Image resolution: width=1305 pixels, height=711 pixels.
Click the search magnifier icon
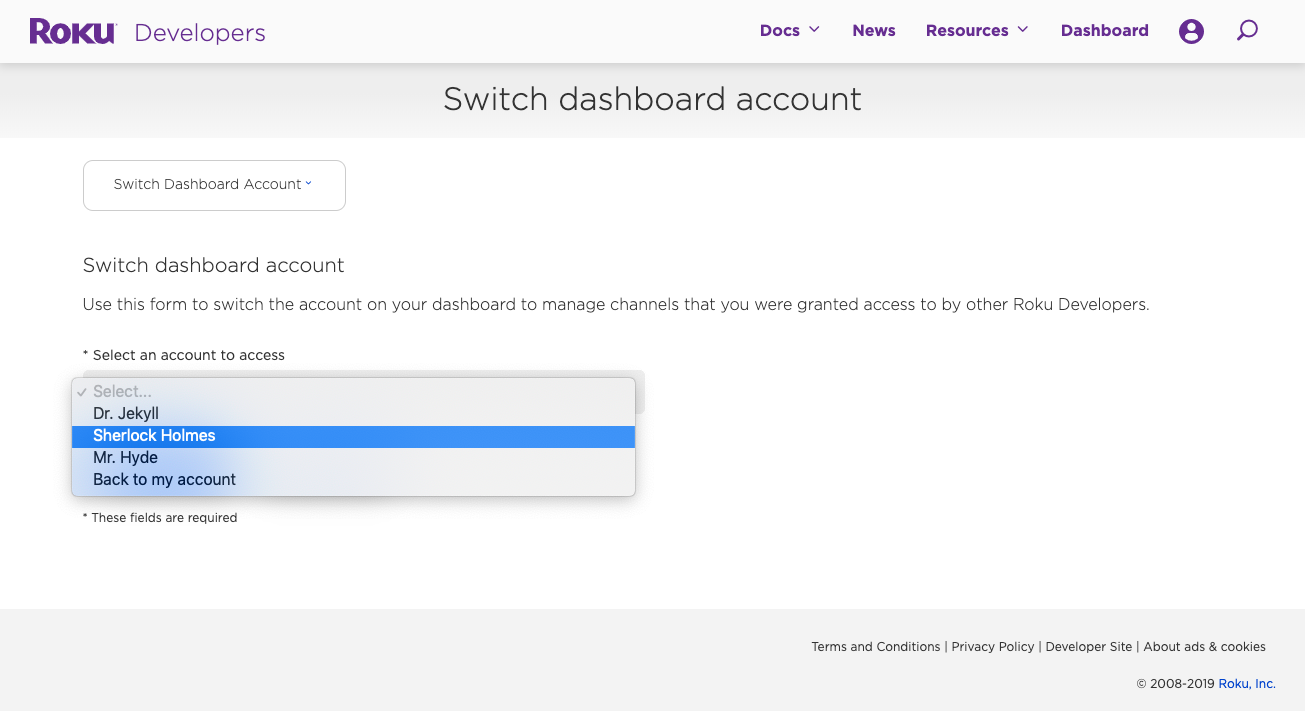tap(1247, 31)
